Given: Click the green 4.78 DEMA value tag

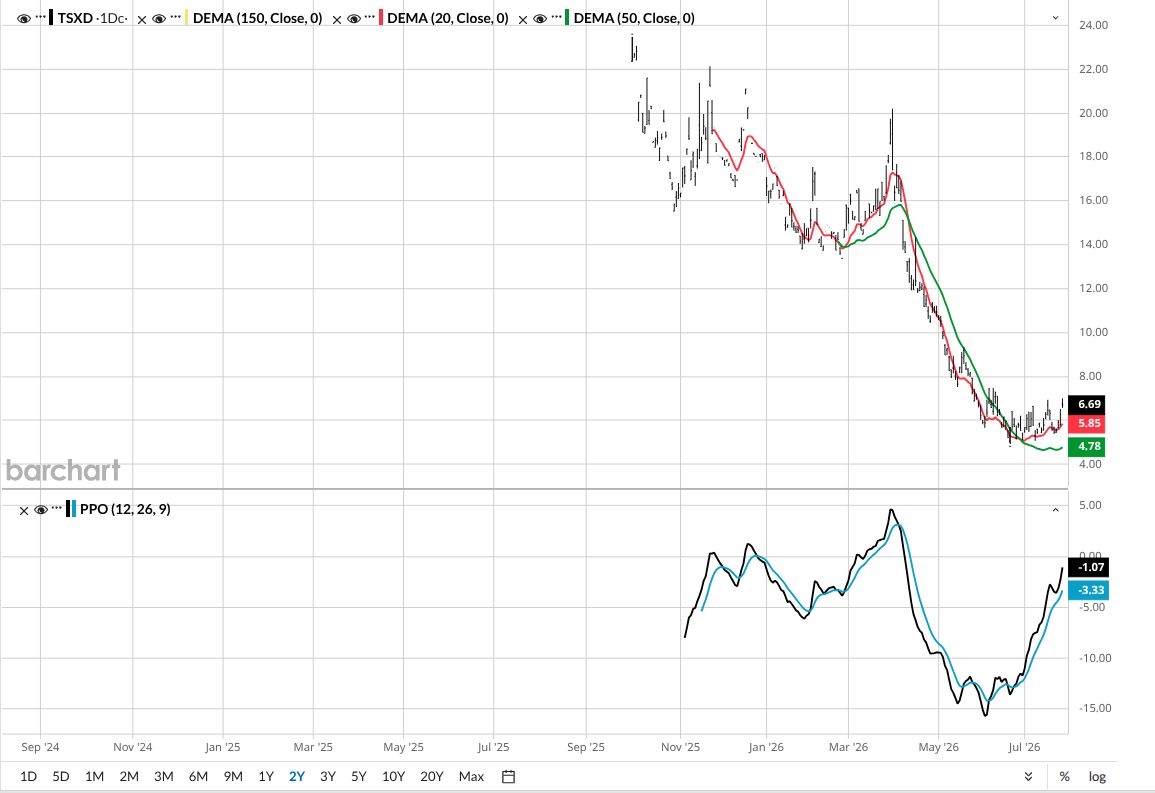Looking at the screenshot, I should click(x=1087, y=446).
